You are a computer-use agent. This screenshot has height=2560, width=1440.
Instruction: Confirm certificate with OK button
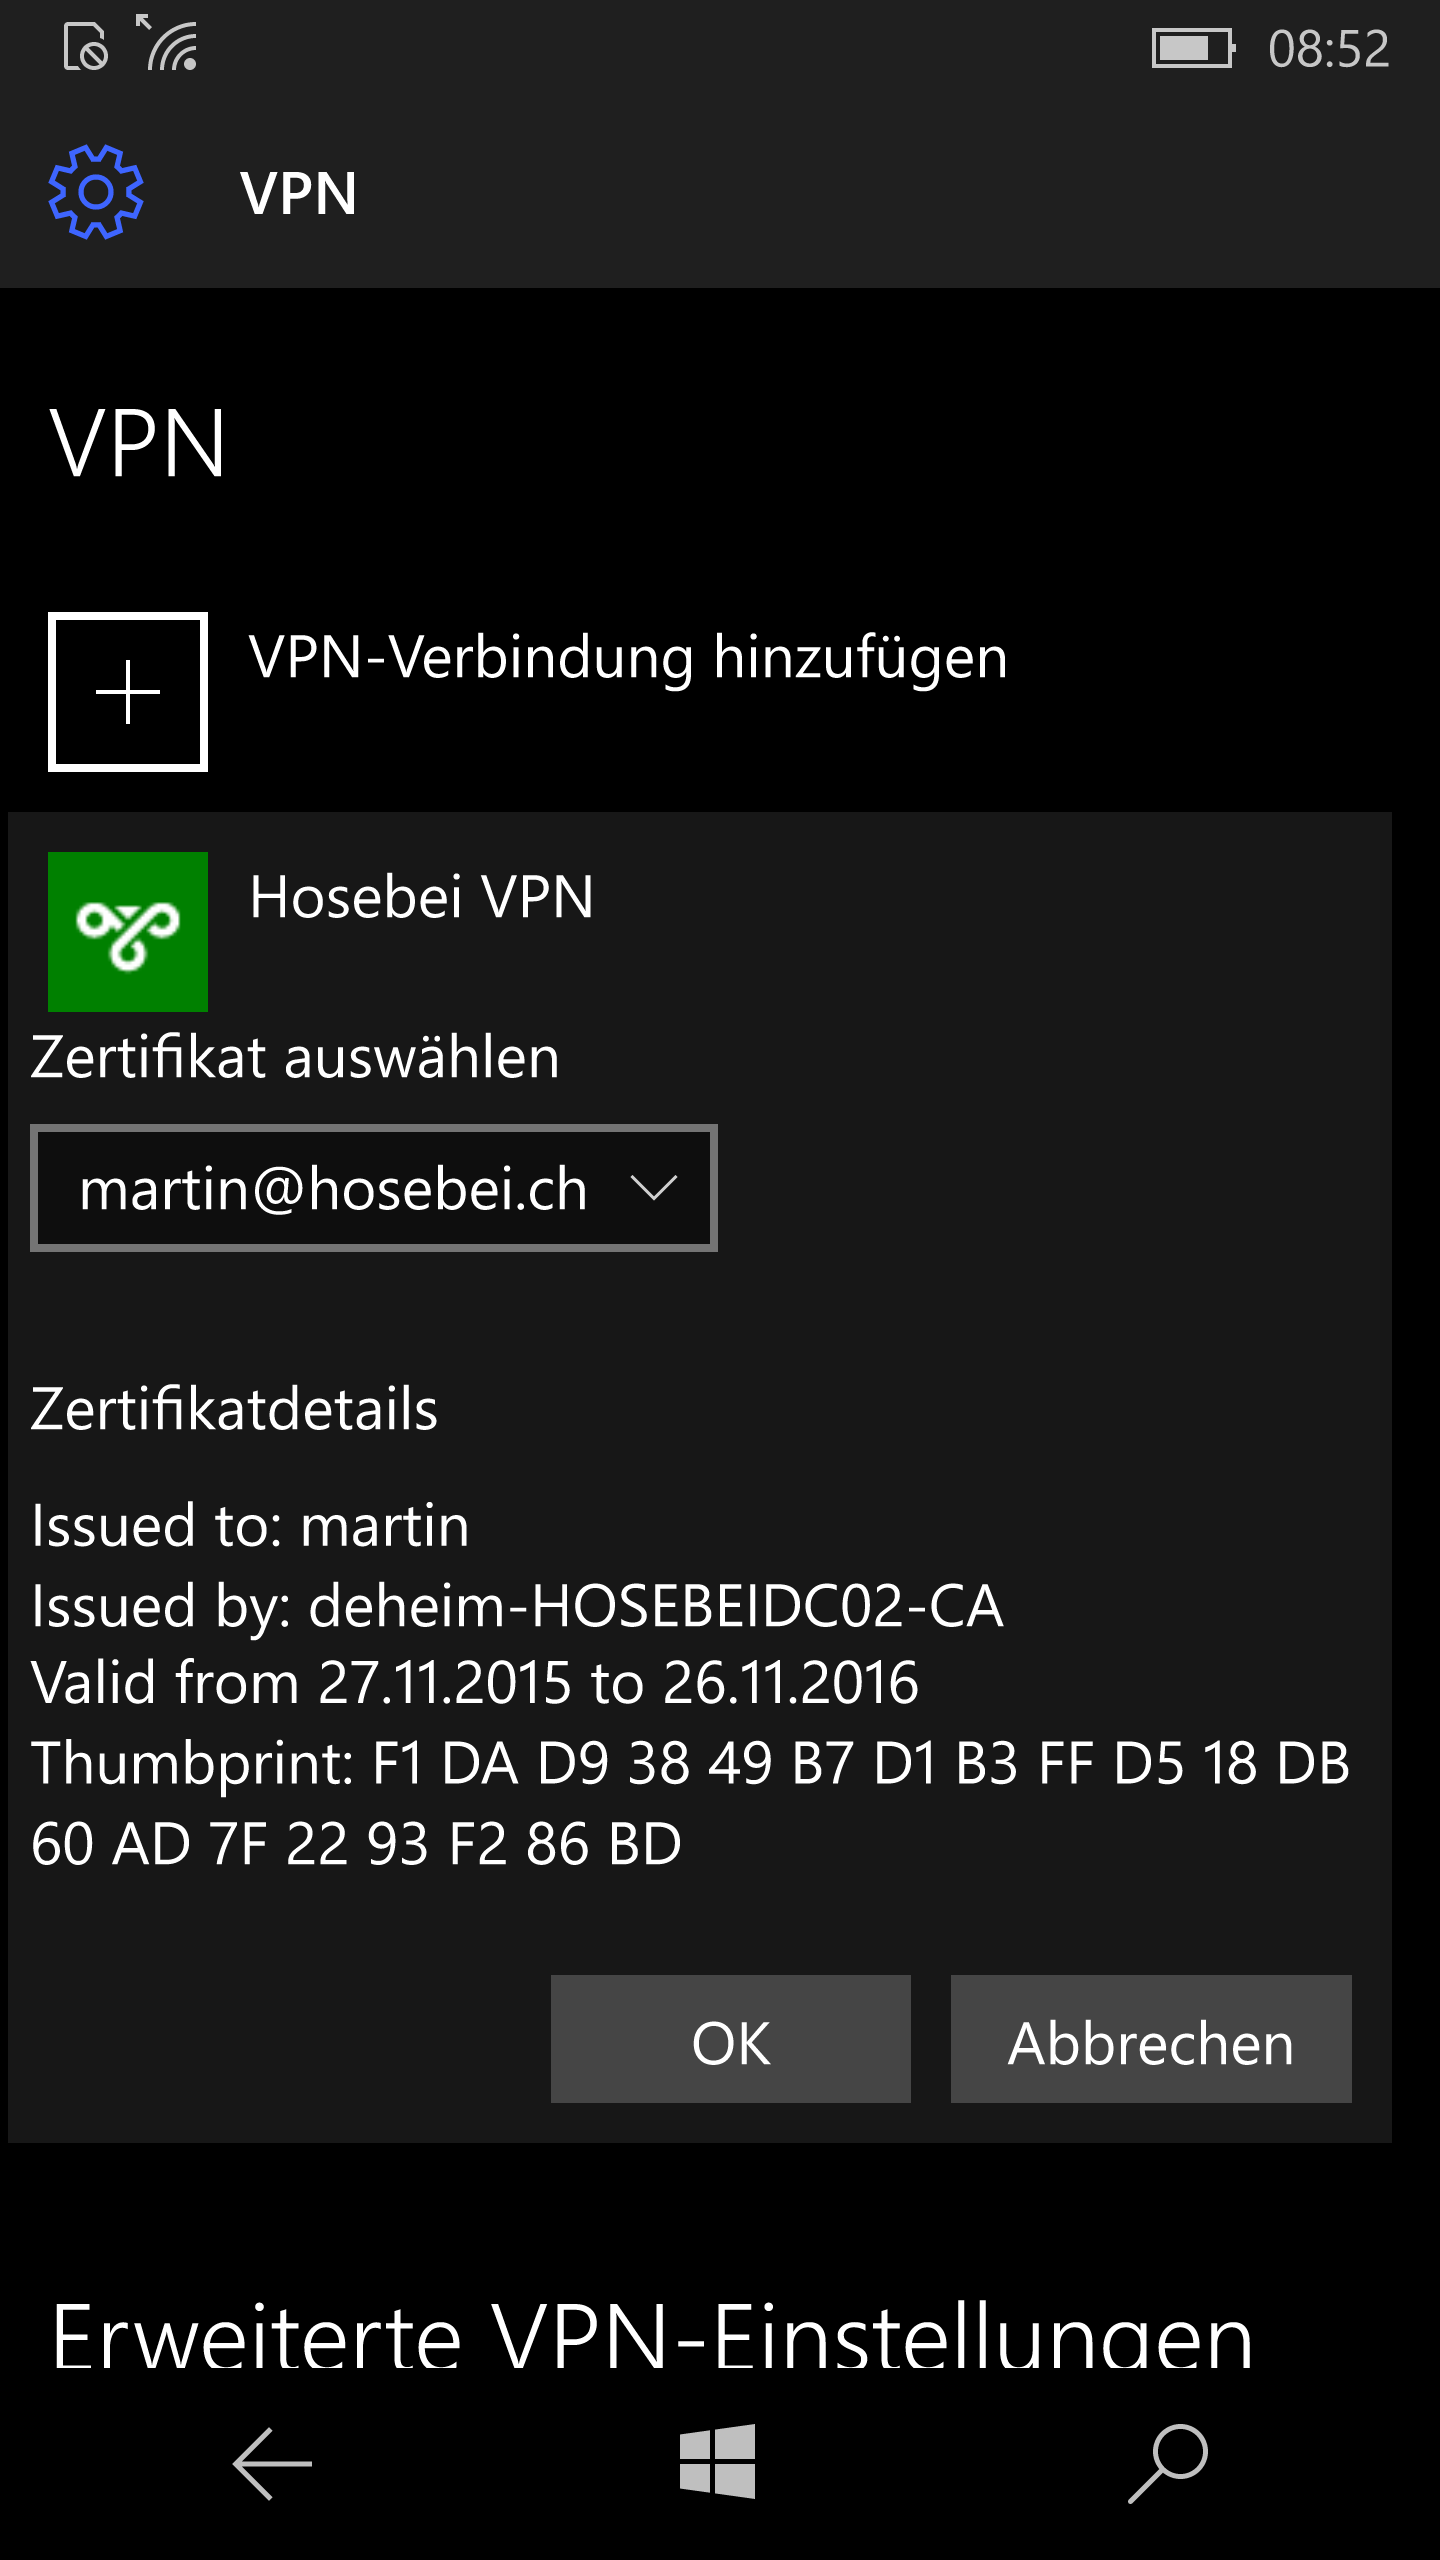(x=731, y=2039)
